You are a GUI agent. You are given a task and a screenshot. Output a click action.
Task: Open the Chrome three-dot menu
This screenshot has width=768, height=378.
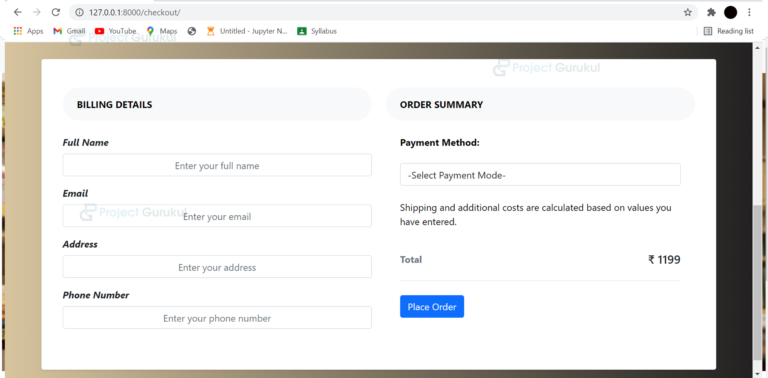click(749, 12)
